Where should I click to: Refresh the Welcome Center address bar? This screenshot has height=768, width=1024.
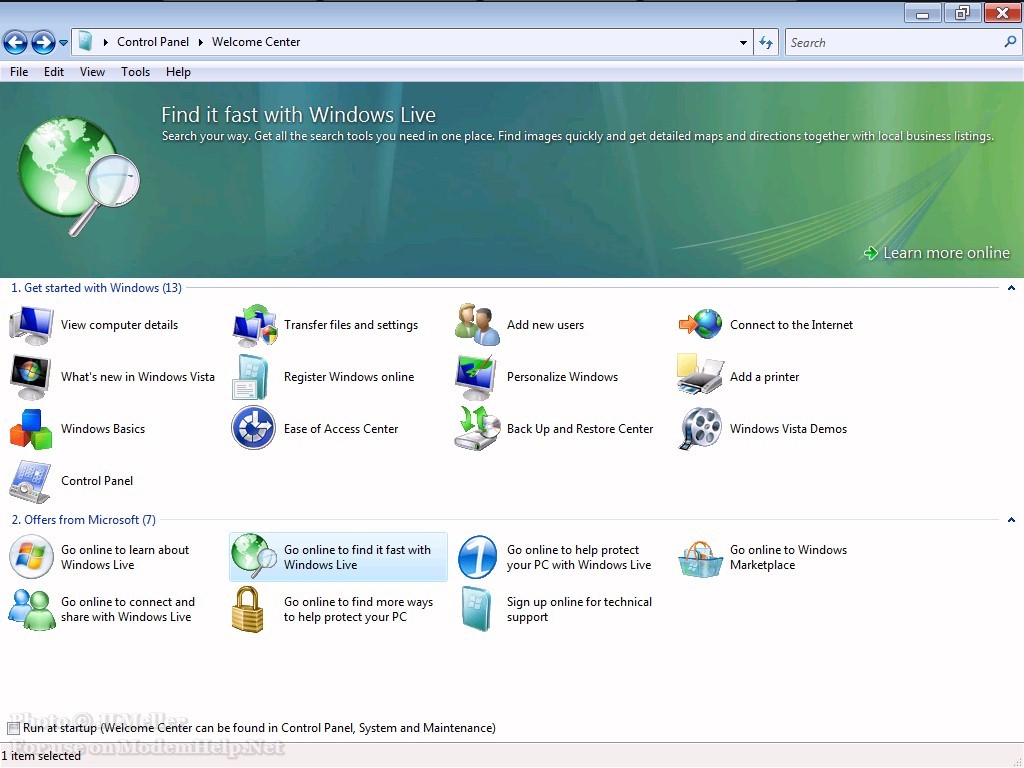(766, 42)
